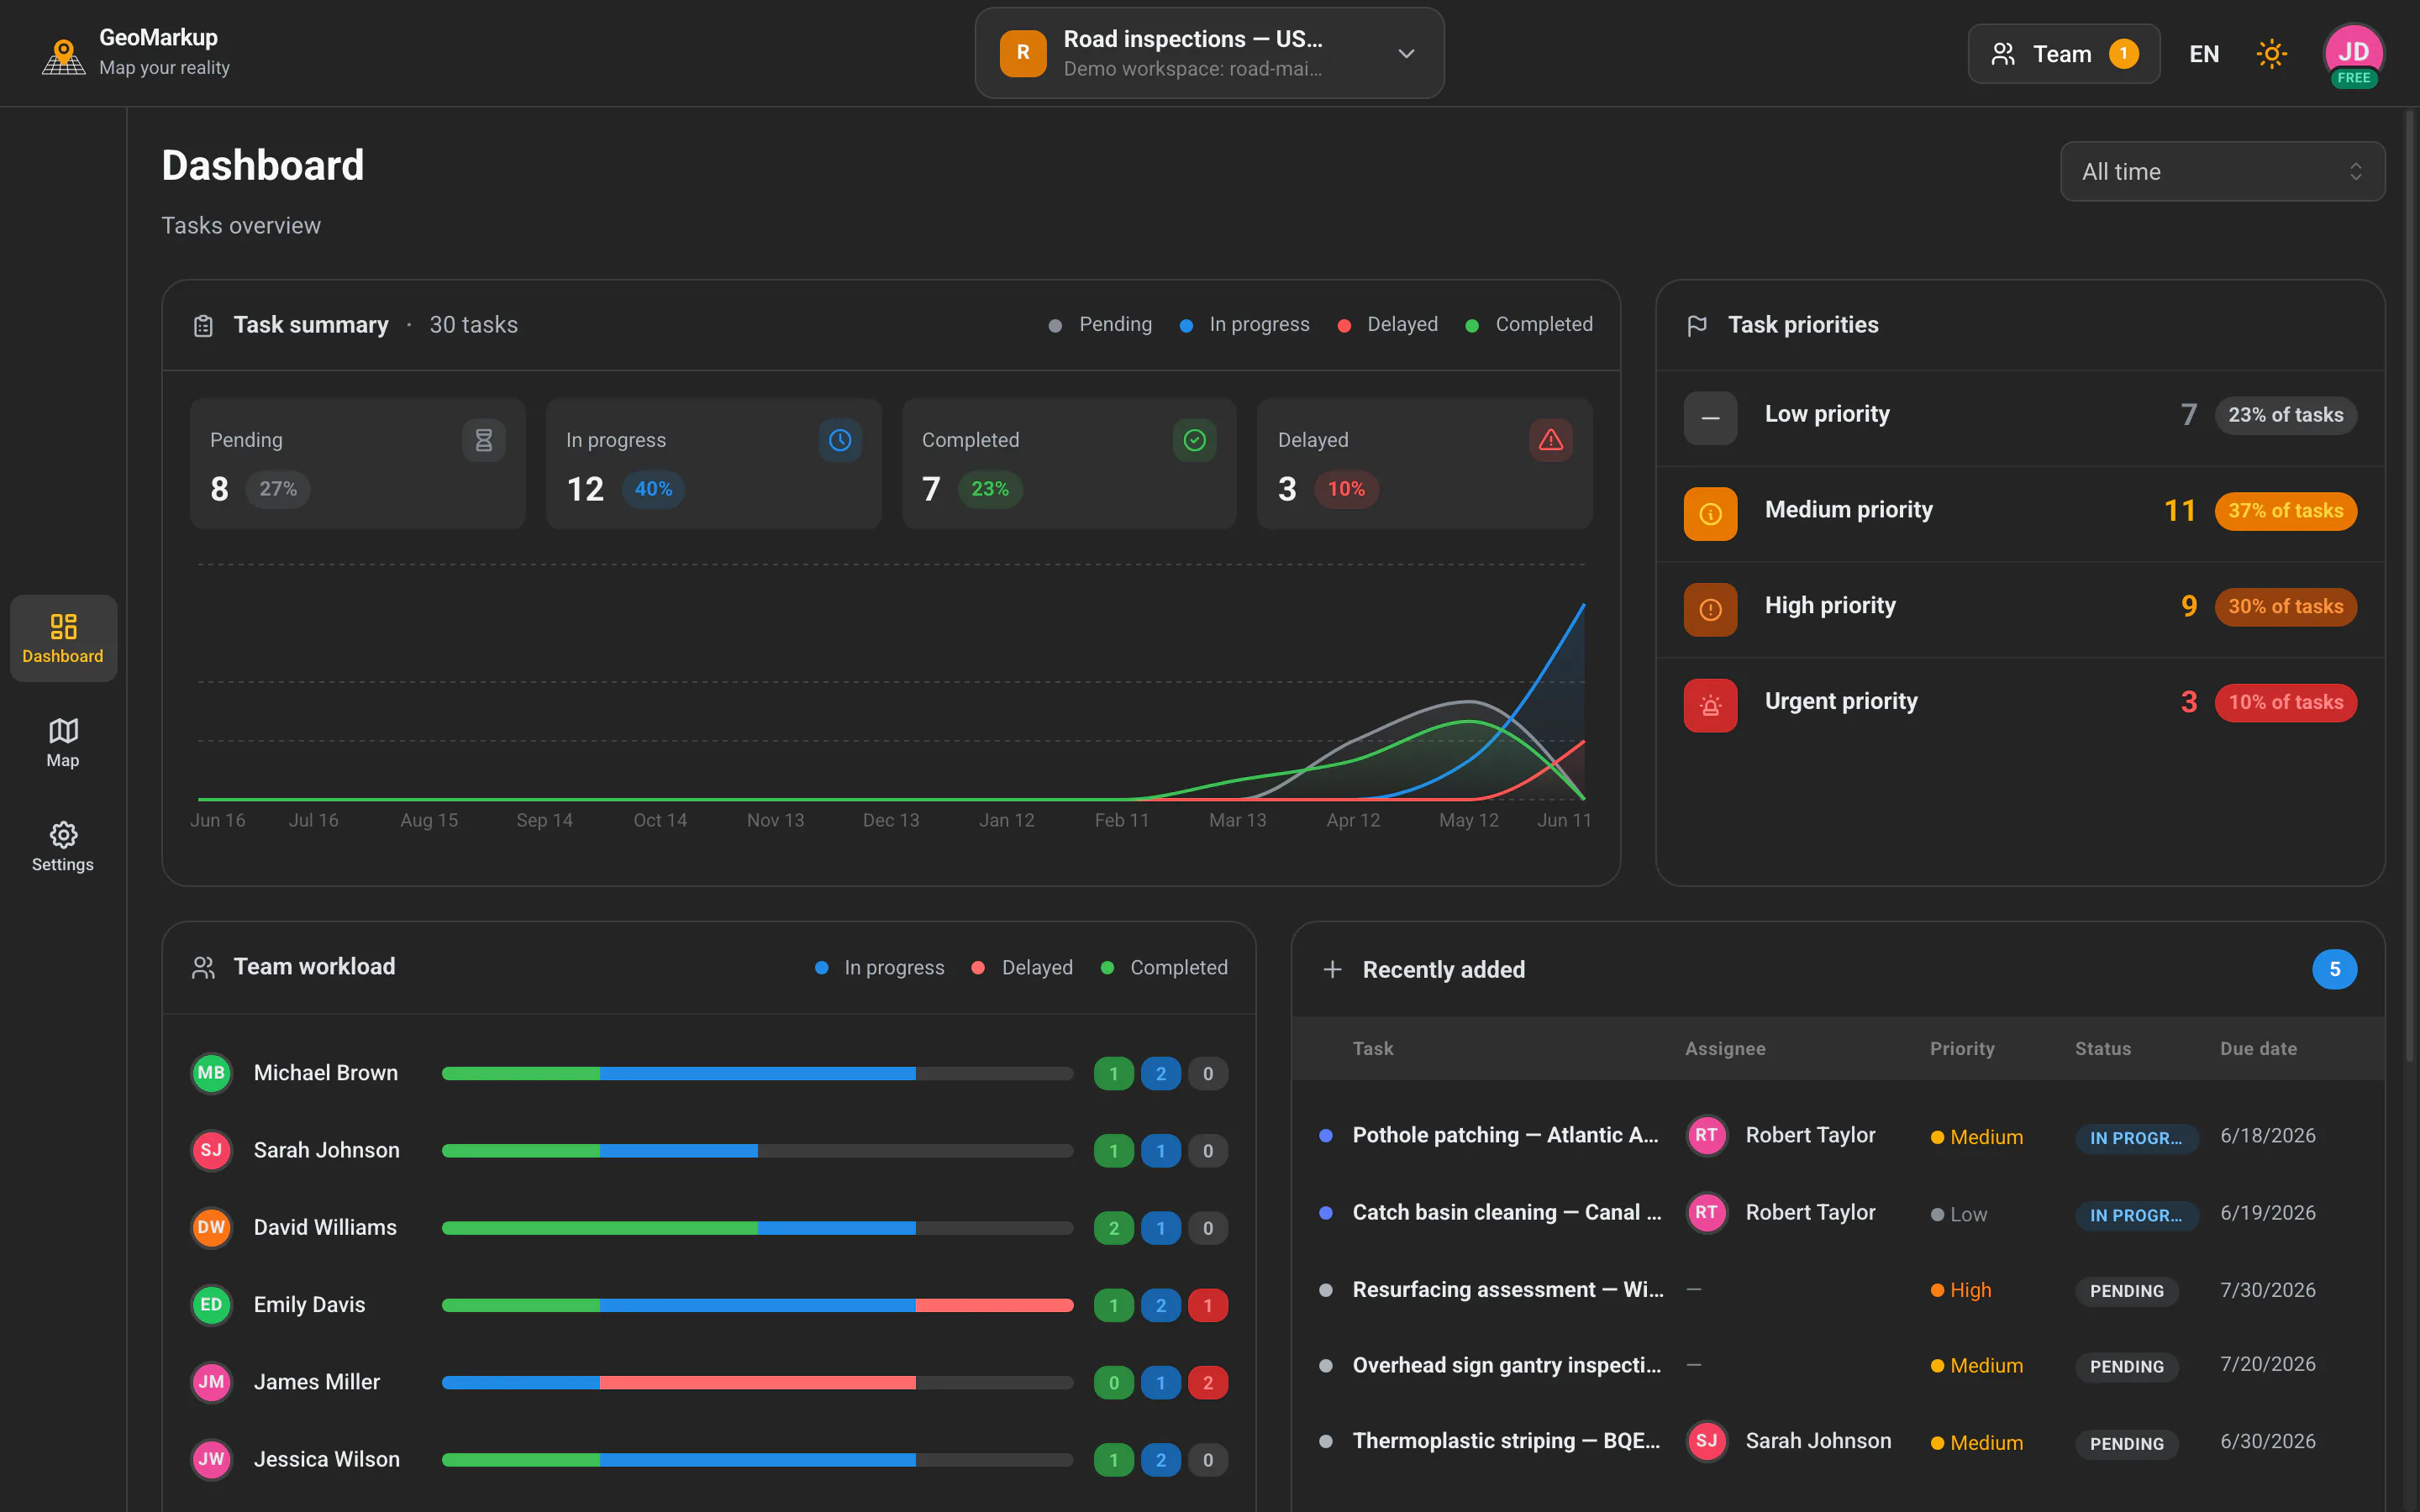Screen dimensions: 2420x1512
Task: Click the orange R workspace badge
Action: click(x=1023, y=53)
